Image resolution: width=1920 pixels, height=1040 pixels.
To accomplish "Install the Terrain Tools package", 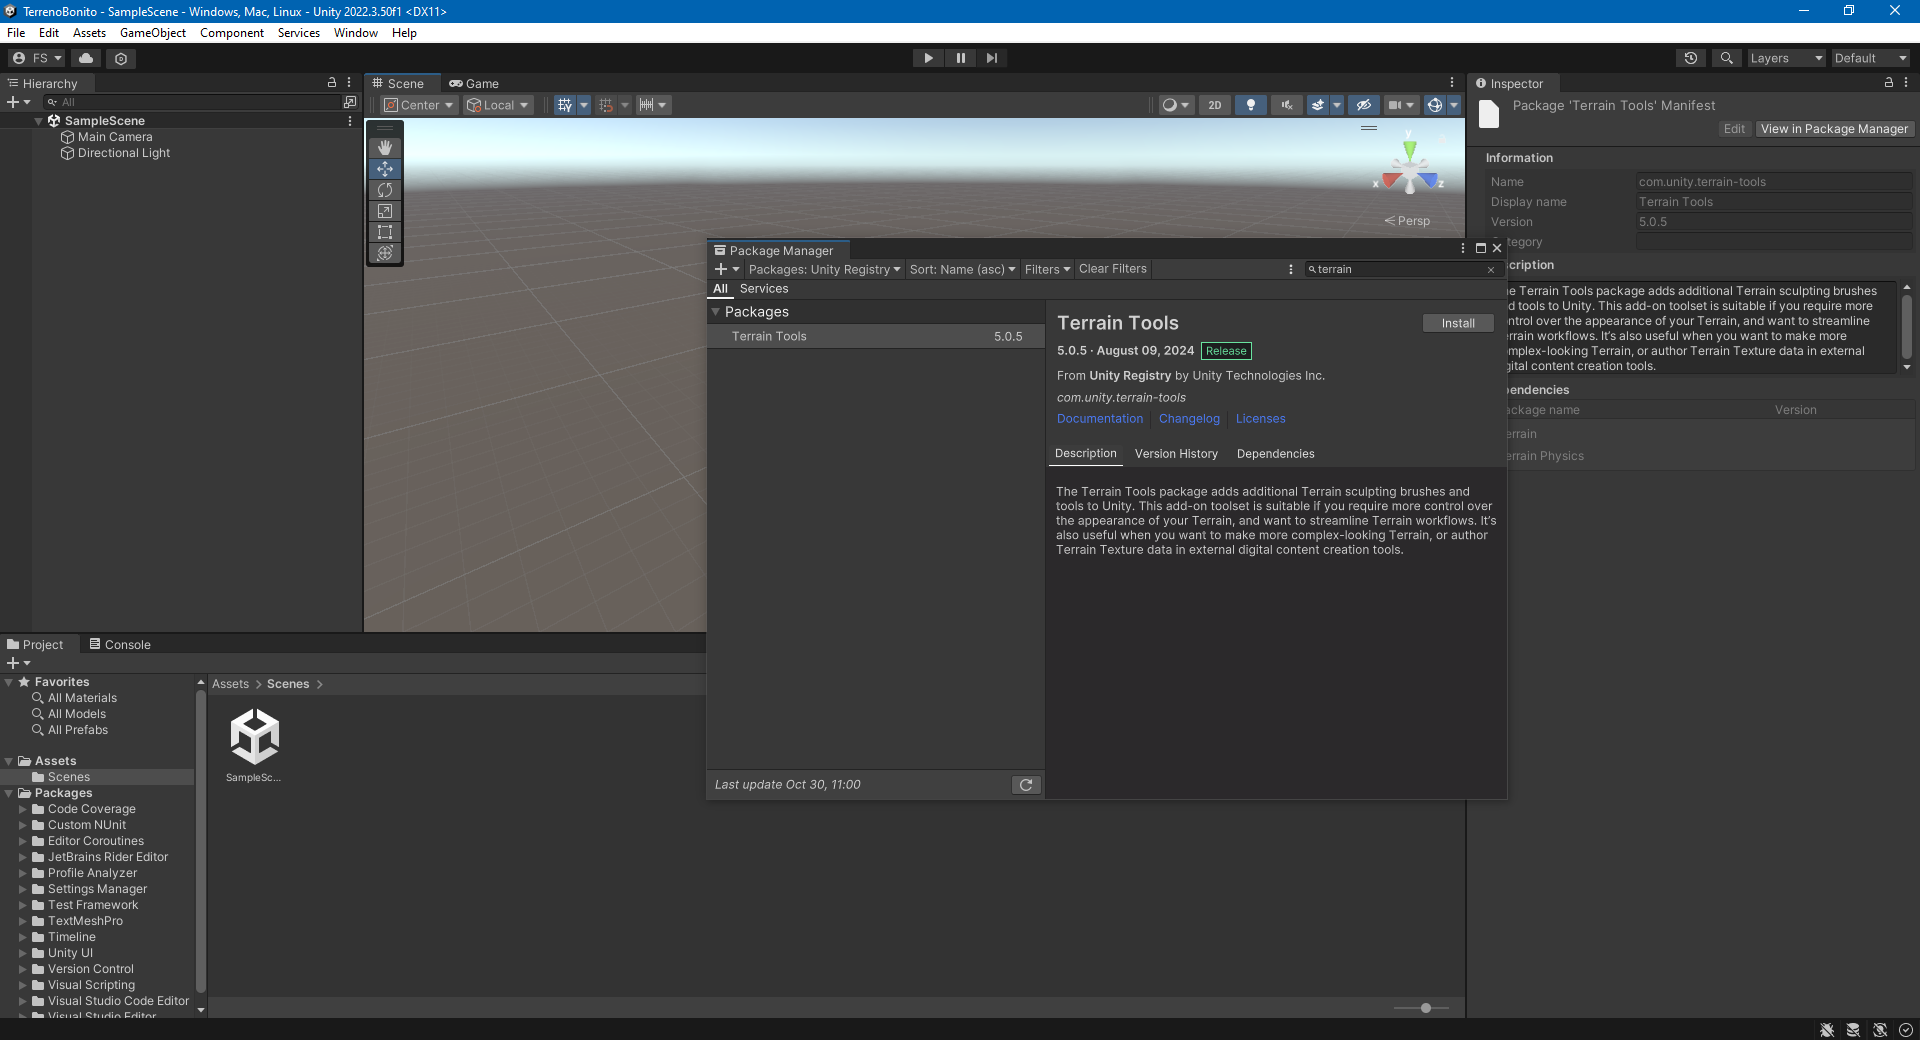I will (x=1458, y=323).
